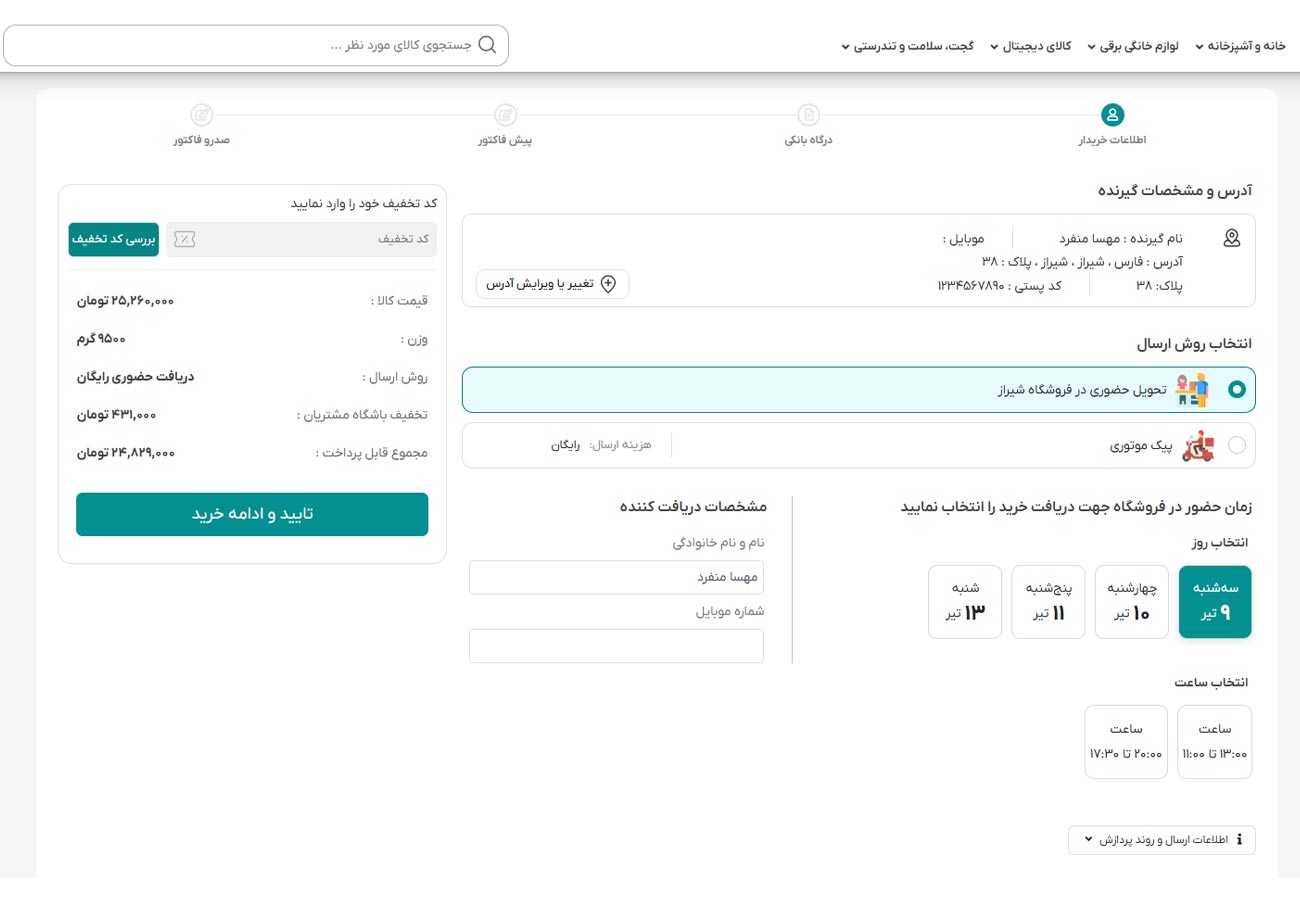1300x900 pixels.
Task: Click the انتخاب روش ارسال heading
Action: (x=1194, y=343)
